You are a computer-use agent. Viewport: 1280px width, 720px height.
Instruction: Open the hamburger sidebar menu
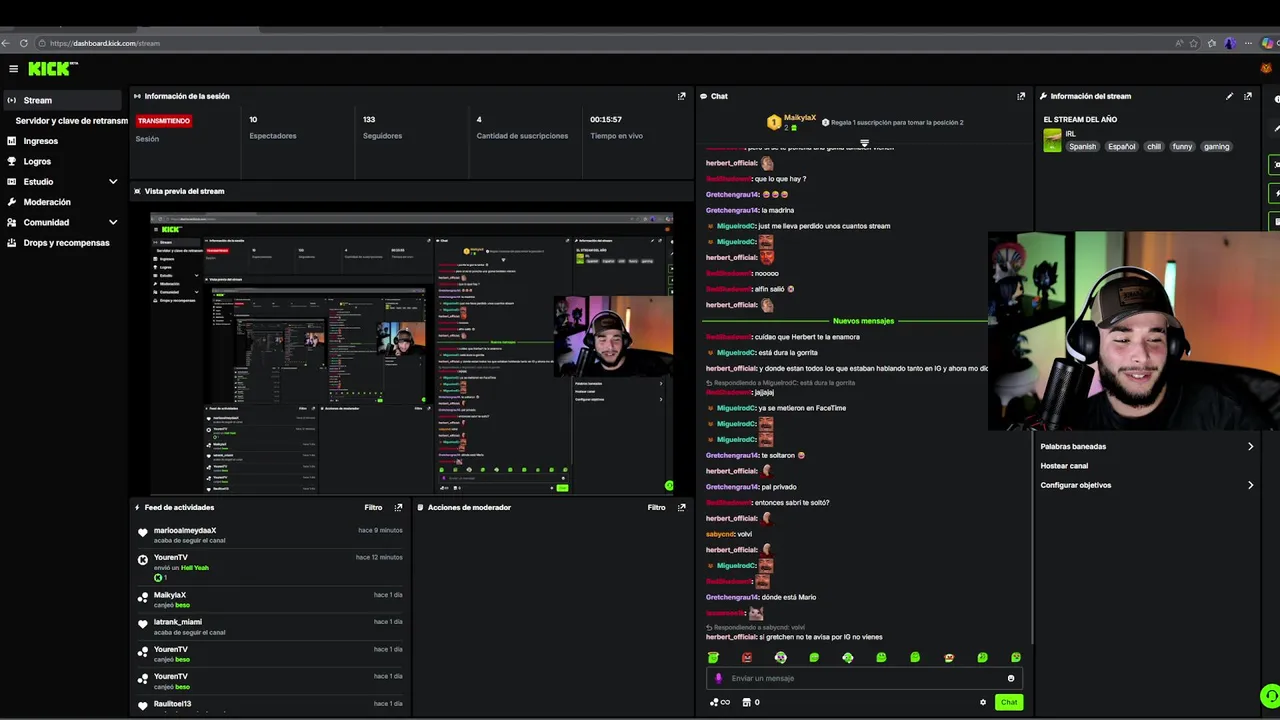click(13, 69)
